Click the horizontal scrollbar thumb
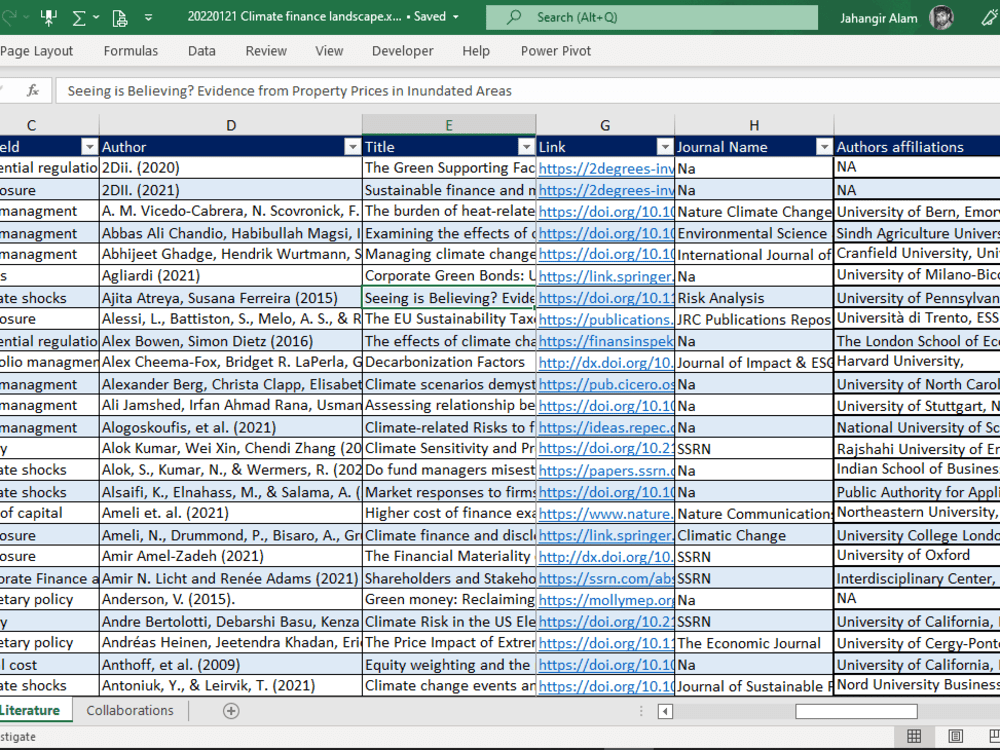 pos(856,711)
